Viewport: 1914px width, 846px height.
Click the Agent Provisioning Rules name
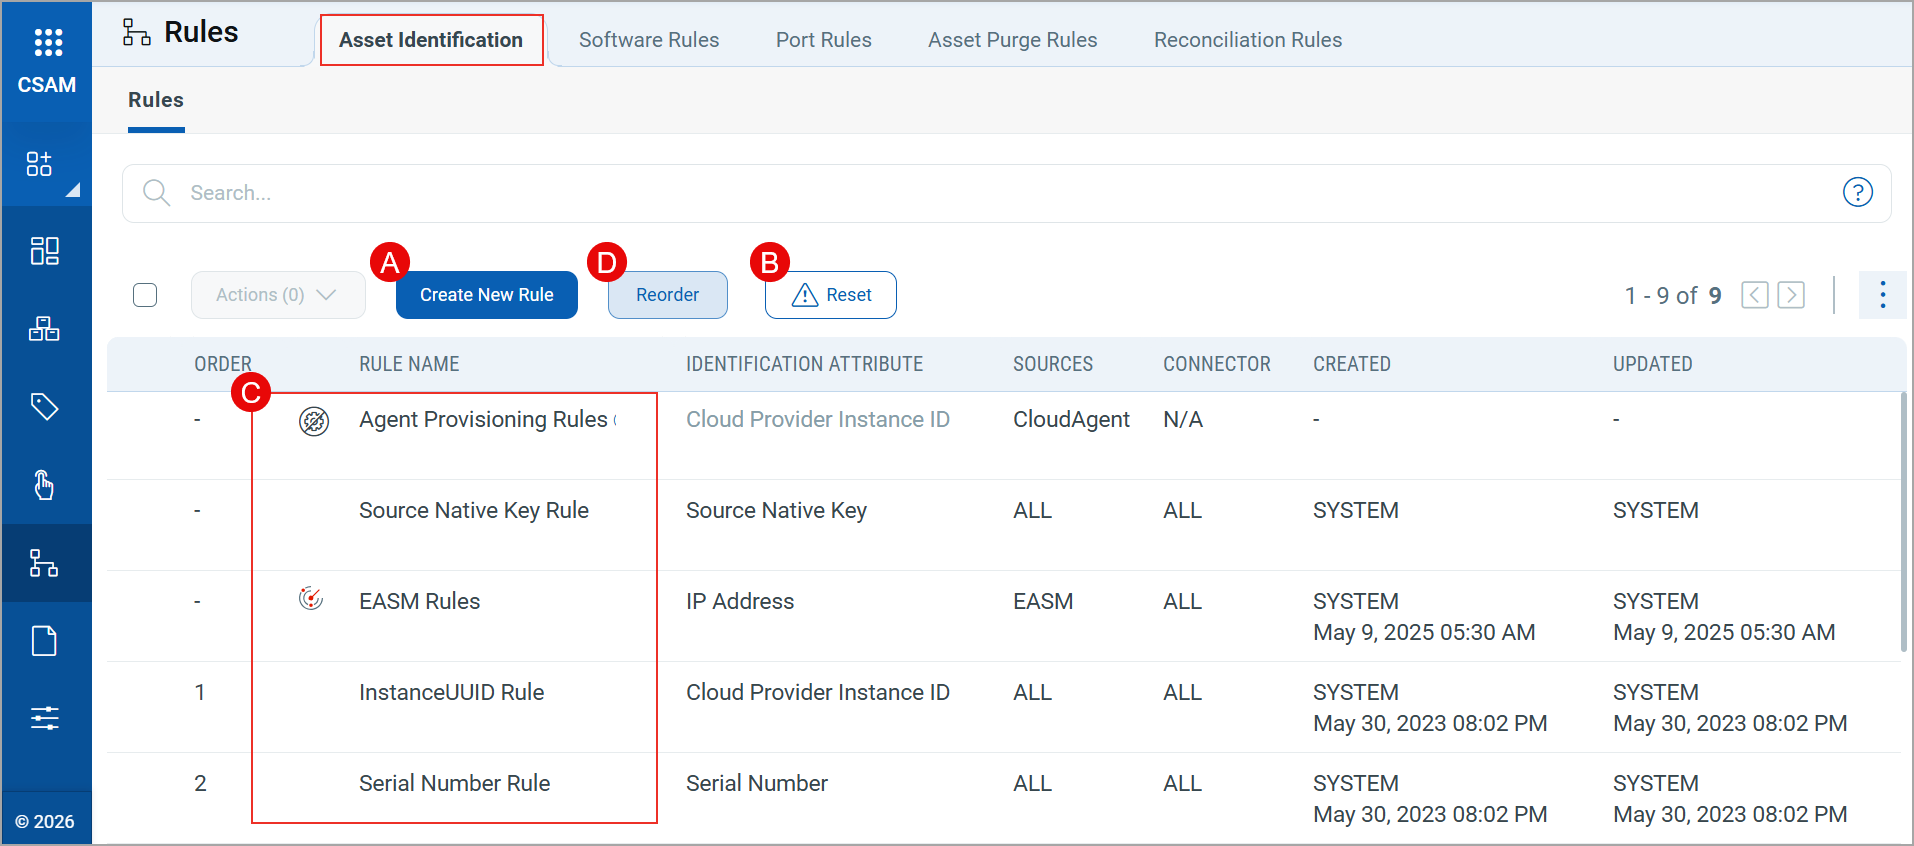pos(484,420)
